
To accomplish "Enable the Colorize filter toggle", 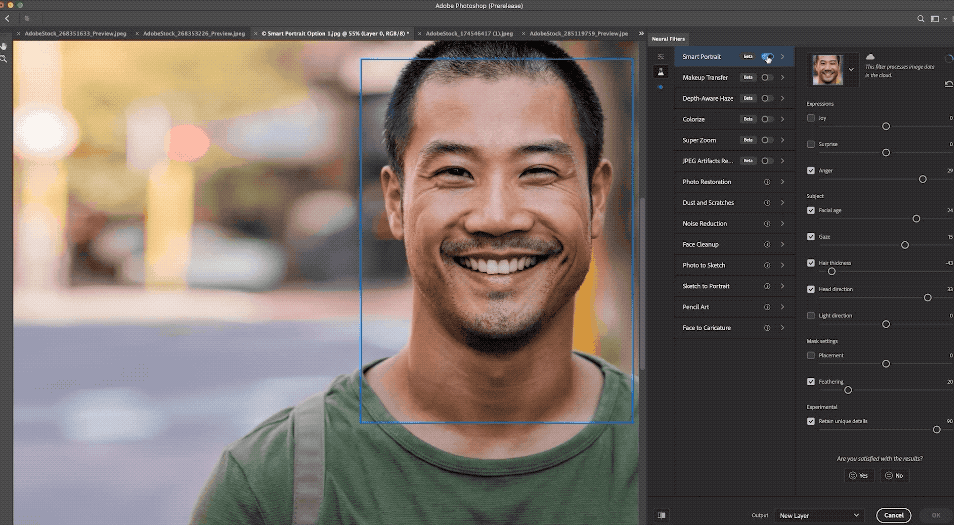I will 767,119.
